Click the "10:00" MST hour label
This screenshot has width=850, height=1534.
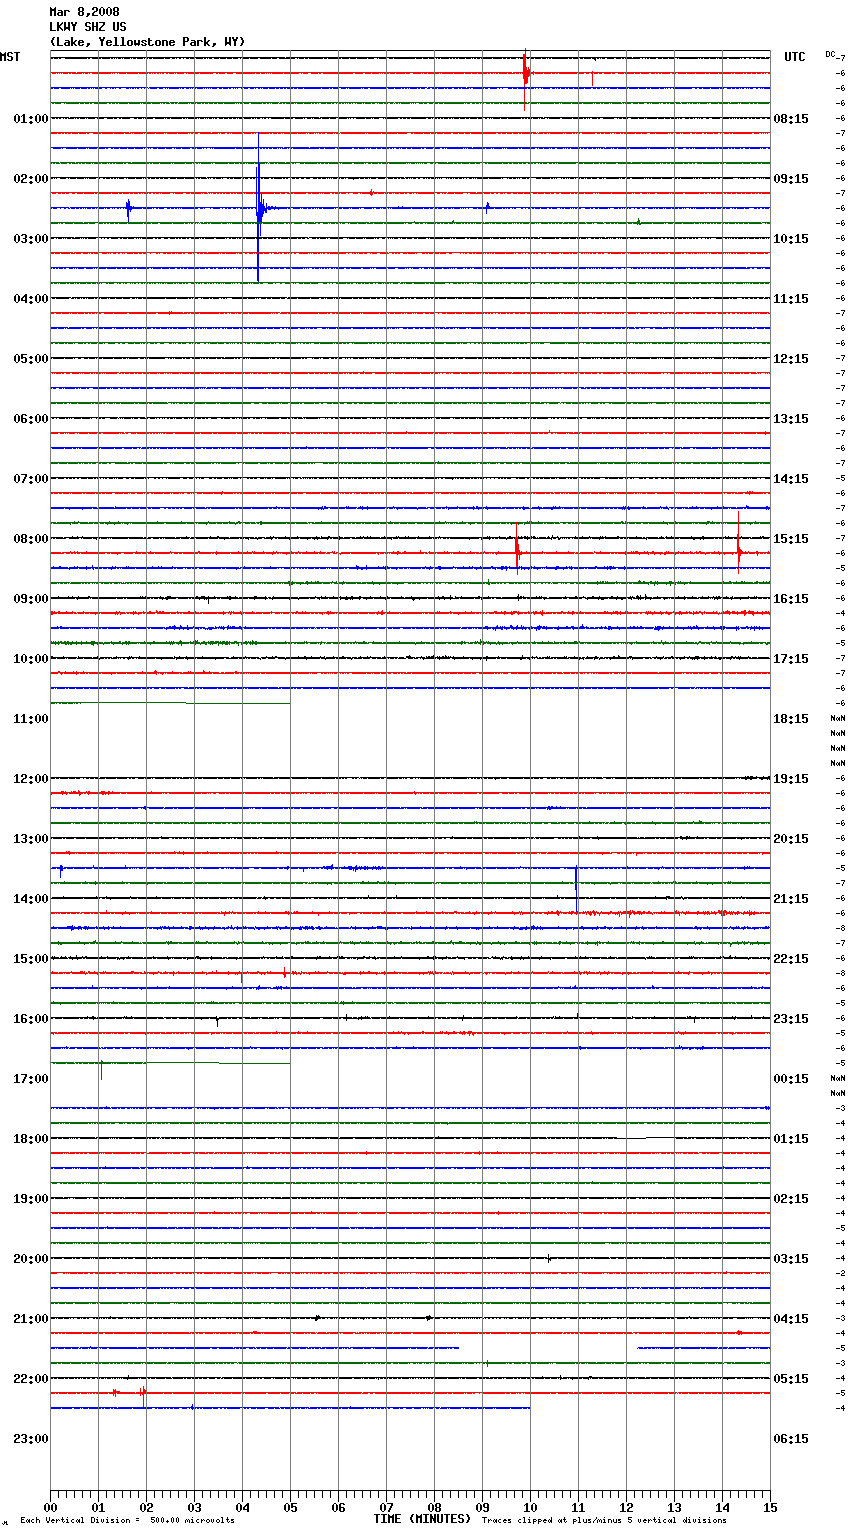[31, 659]
